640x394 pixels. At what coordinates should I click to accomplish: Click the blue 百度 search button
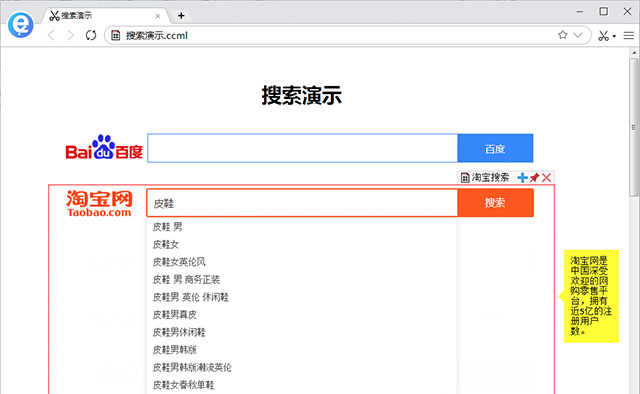click(495, 148)
